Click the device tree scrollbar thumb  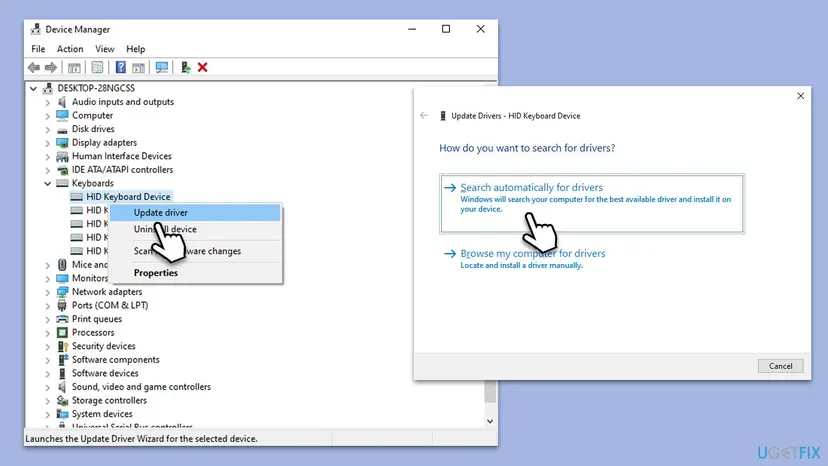(490, 390)
